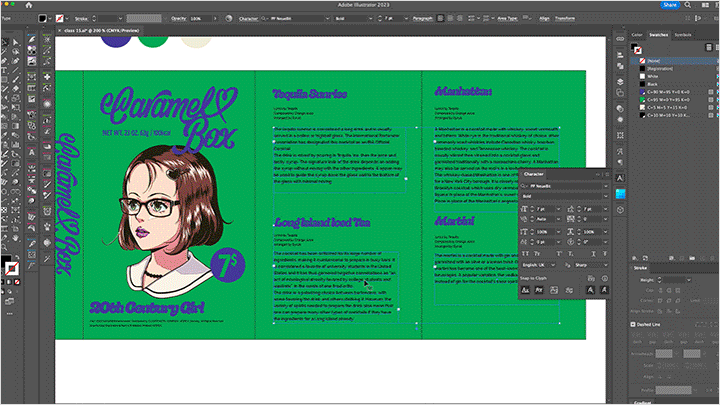Click Superscript icon in Character panel
This screenshot has height=405, width=720.
coord(559,253)
